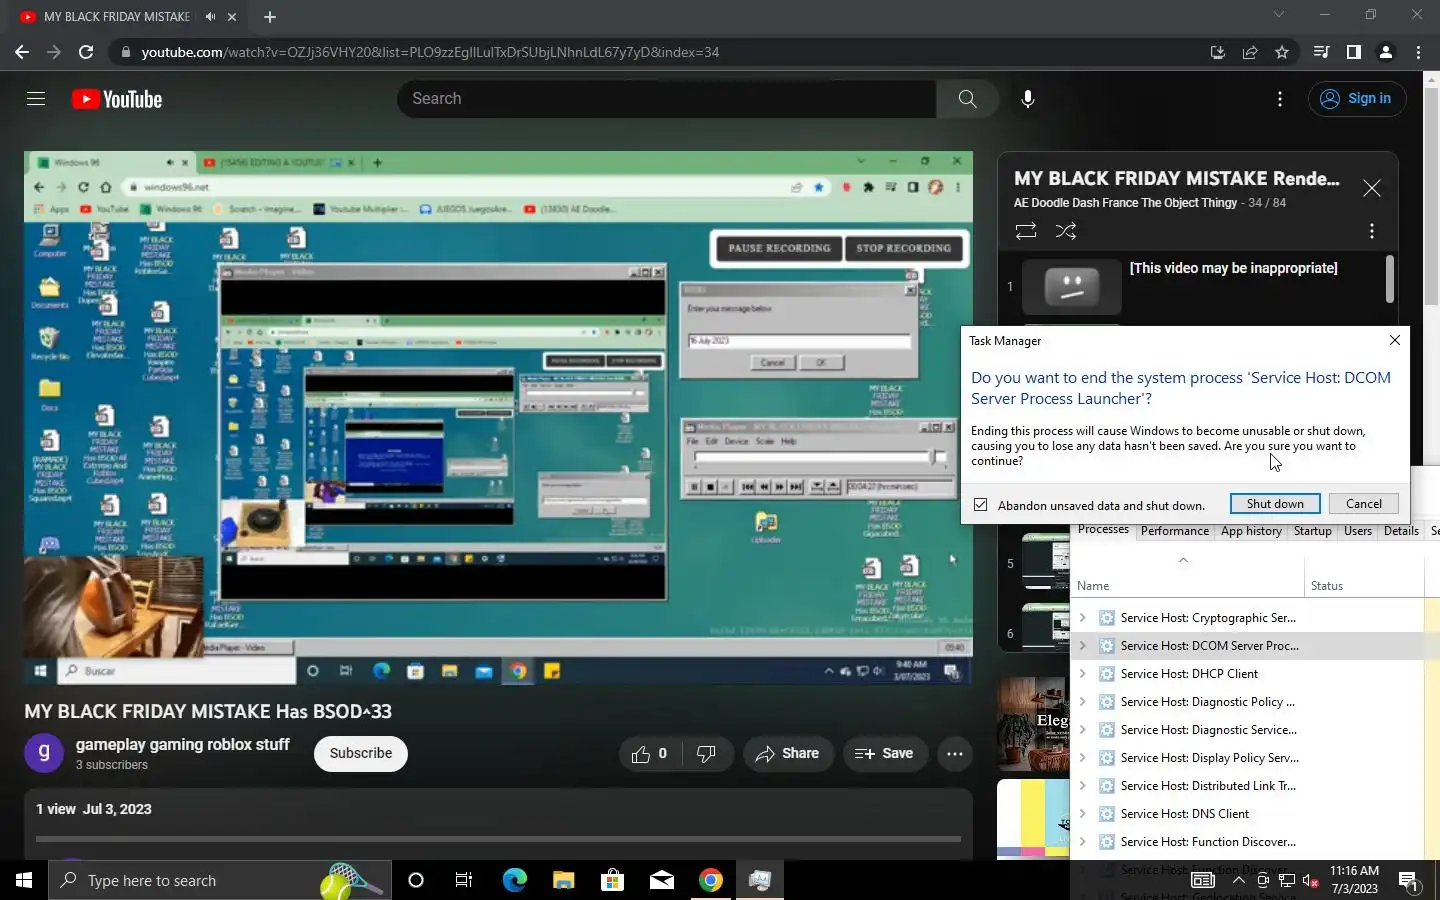The width and height of the screenshot is (1440, 900).
Task: Expand Service Host: Distributed Link Tr... row
Action: pos(1082,786)
